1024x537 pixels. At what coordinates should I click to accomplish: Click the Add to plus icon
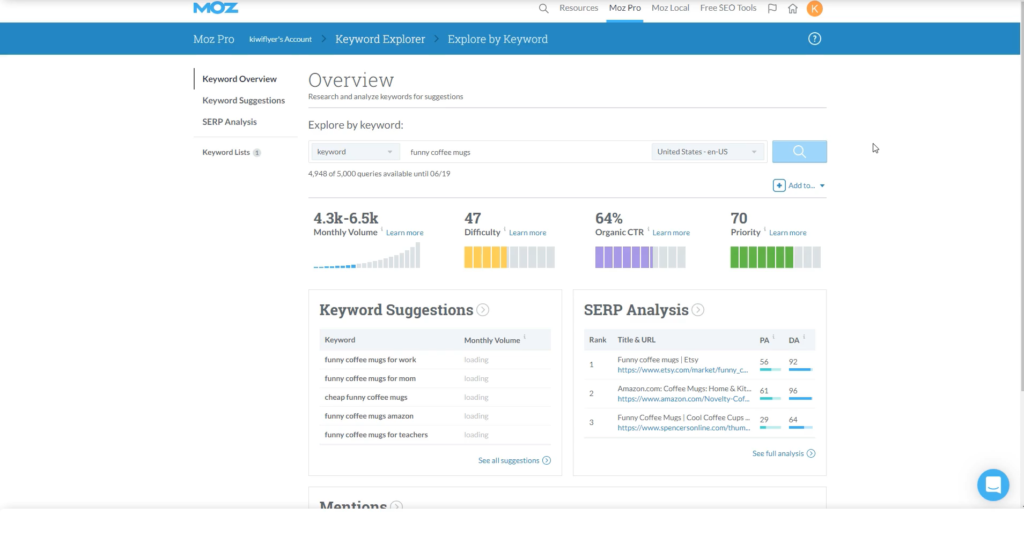tap(779, 186)
